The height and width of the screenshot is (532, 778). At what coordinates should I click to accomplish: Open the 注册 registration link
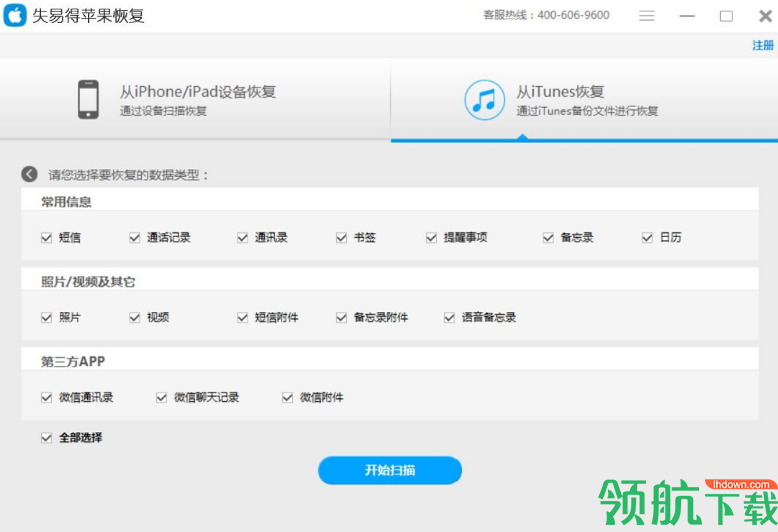[763, 45]
